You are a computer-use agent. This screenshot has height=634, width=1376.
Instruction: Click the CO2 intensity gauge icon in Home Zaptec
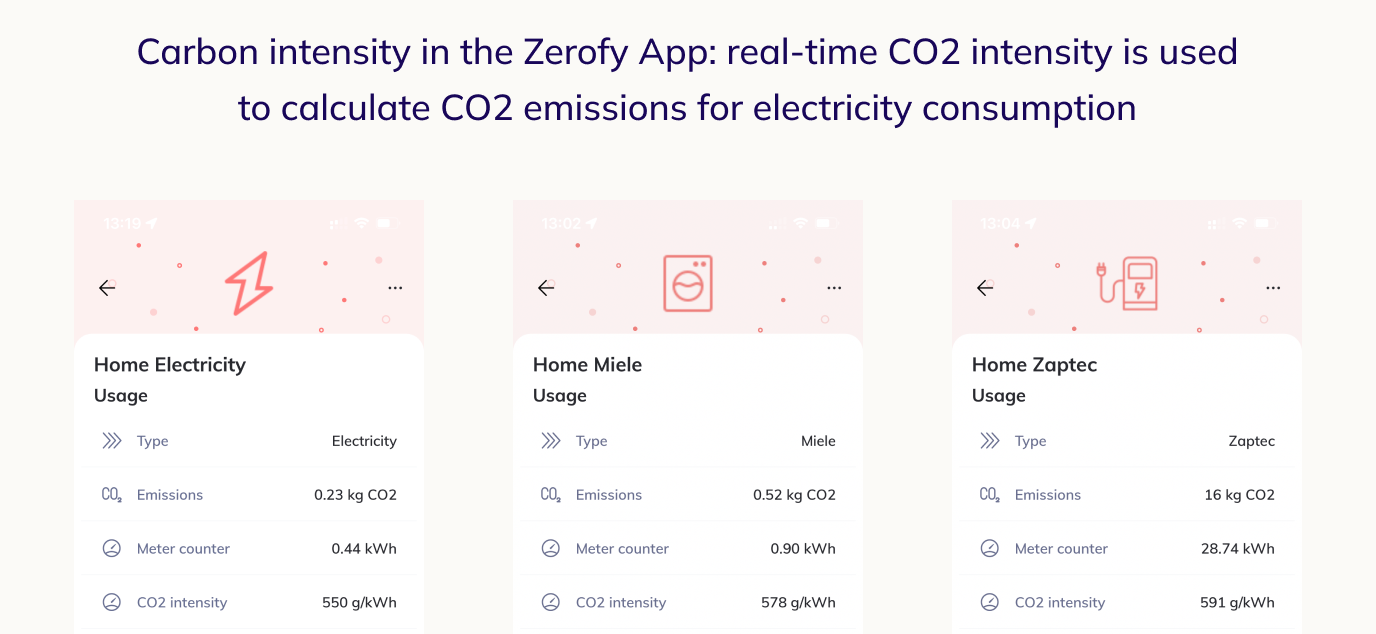pyautogui.click(x=990, y=602)
